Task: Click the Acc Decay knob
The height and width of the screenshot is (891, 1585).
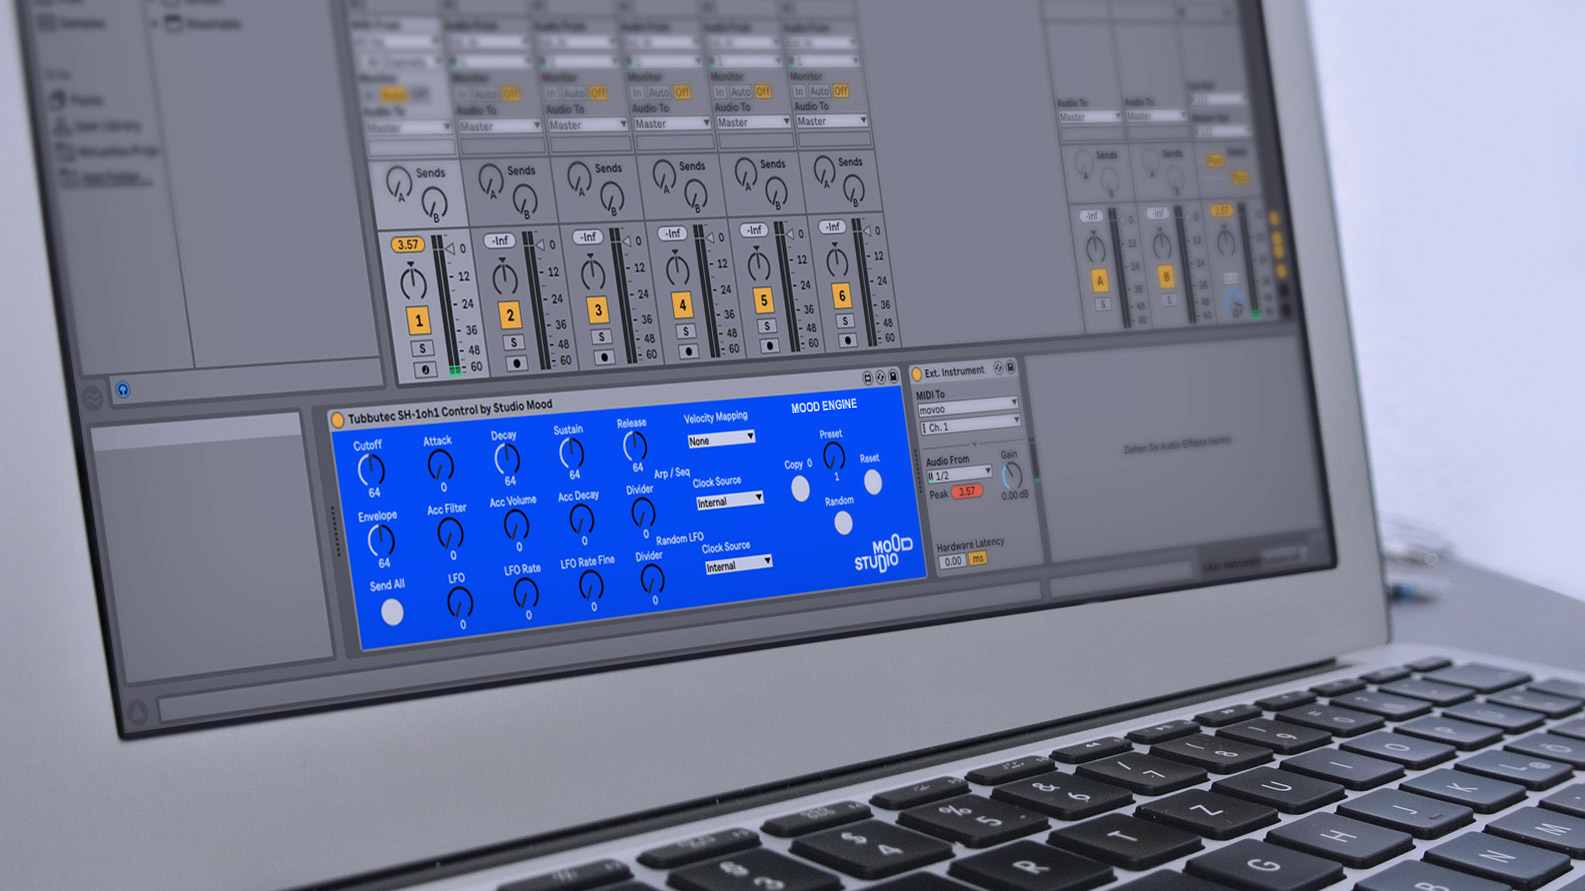Action: (x=581, y=518)
